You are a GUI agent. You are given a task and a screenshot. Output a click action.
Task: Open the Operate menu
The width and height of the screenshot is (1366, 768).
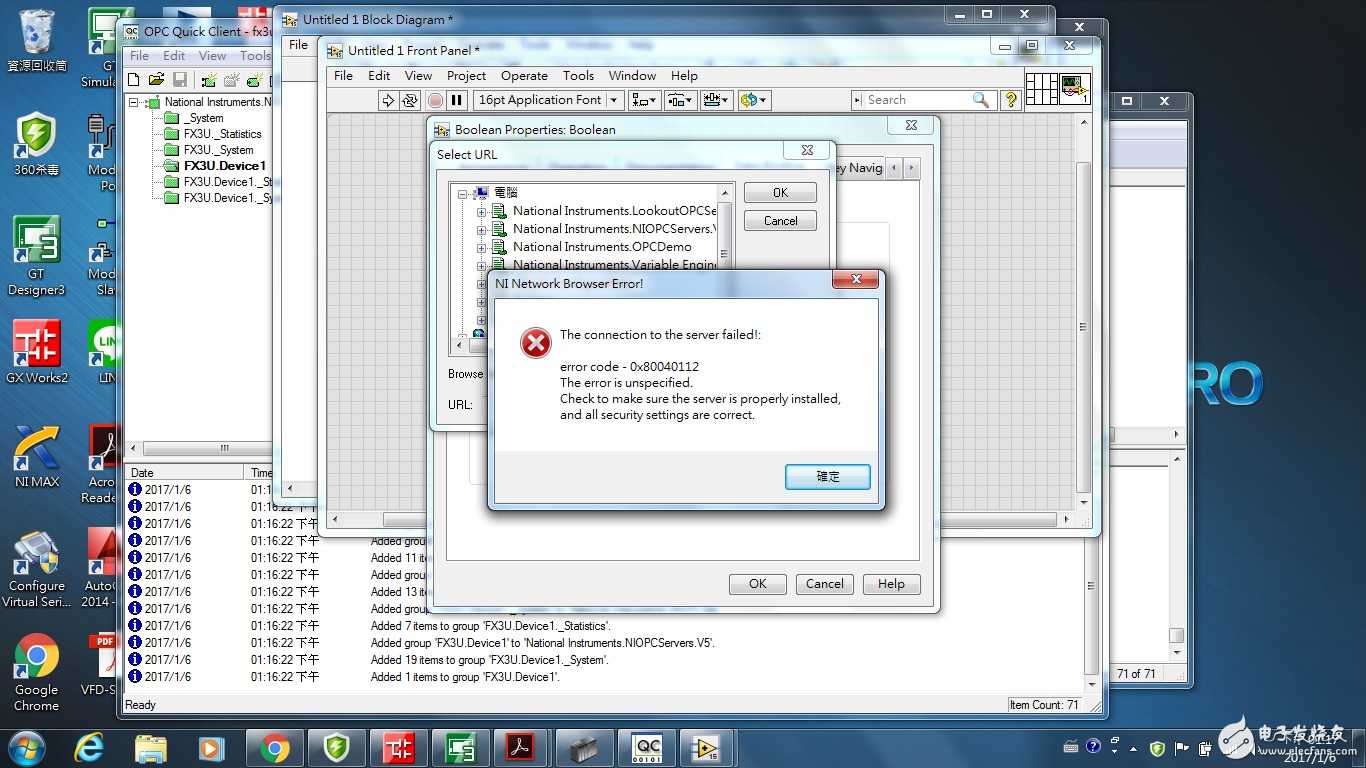click(x=524, y=76)
